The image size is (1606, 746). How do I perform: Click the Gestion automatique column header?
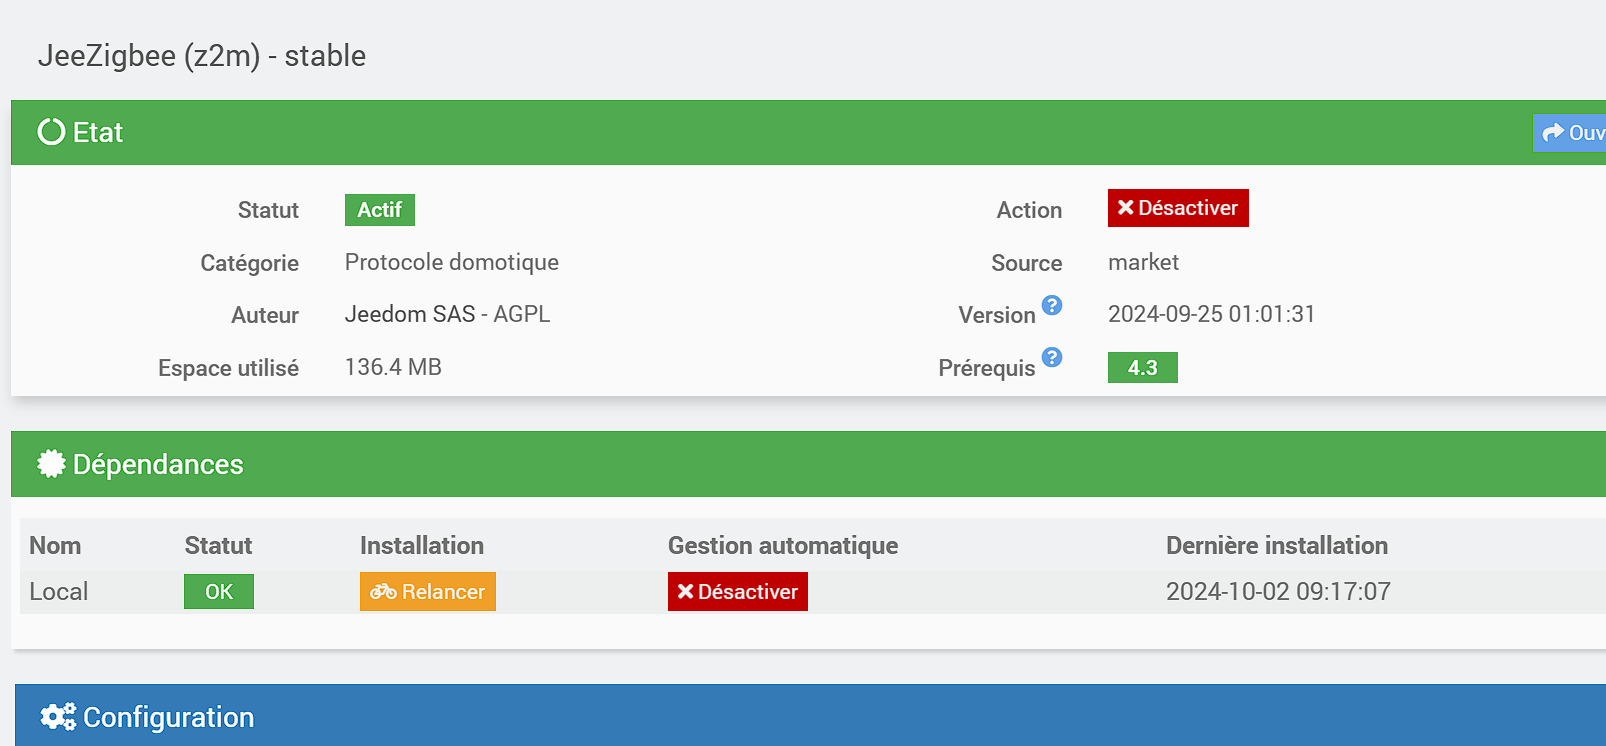point(783,545)
